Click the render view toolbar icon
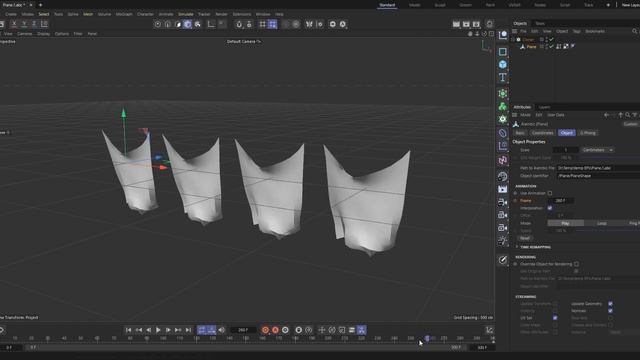 pos(456,24)
